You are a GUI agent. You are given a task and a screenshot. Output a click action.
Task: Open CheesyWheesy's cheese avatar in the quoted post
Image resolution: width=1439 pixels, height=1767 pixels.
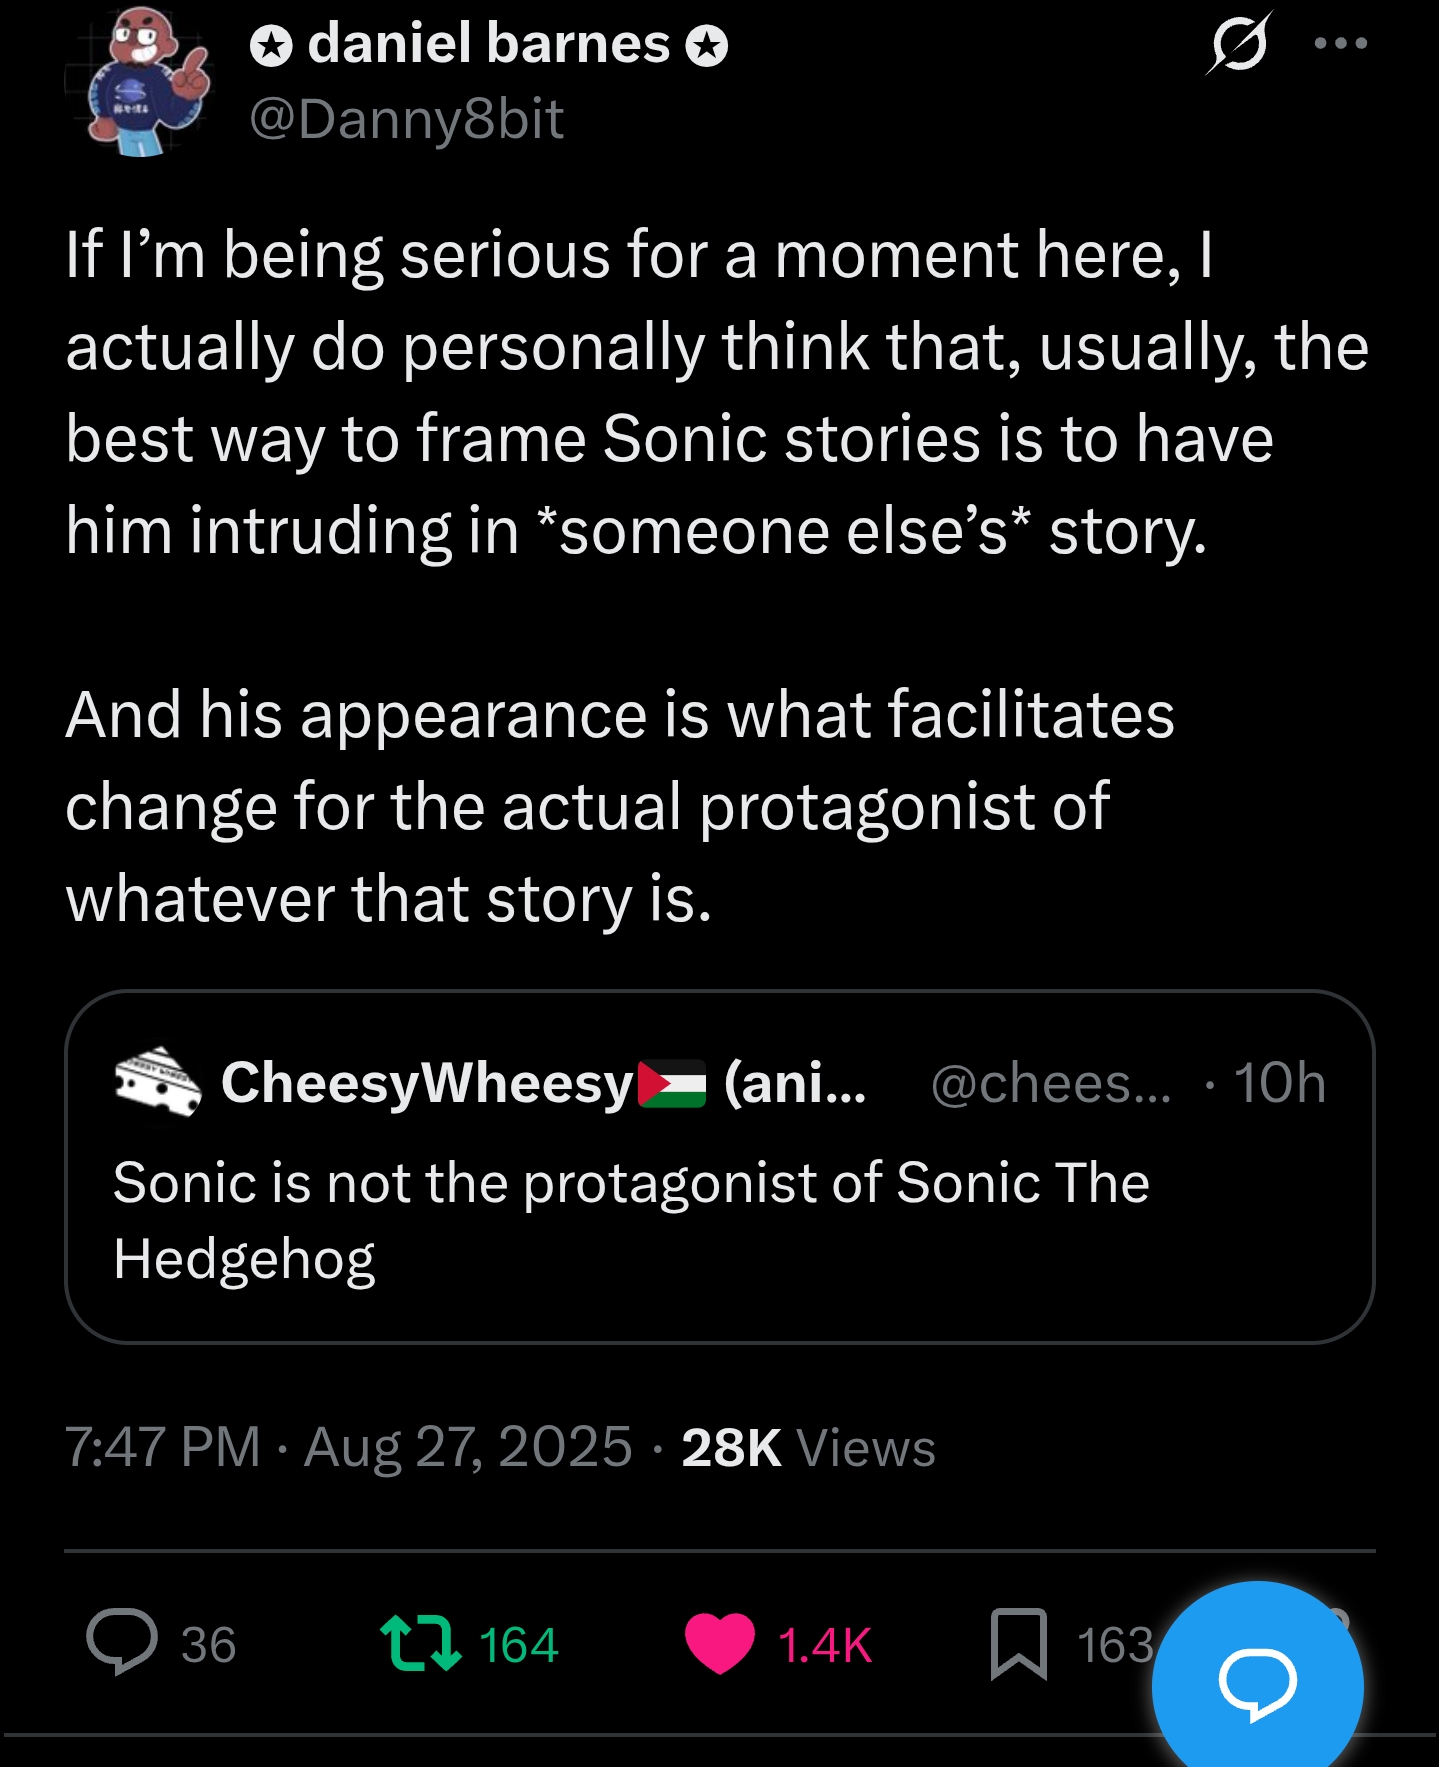click(158, 1082)
